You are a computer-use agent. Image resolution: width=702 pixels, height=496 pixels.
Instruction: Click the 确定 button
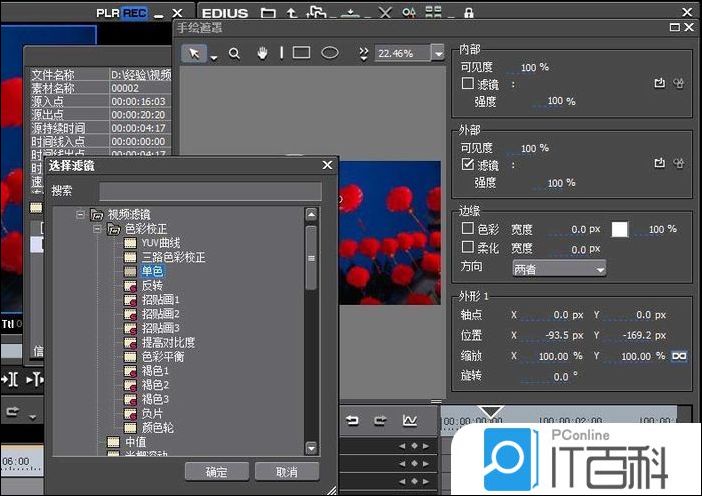coord(215,472)
